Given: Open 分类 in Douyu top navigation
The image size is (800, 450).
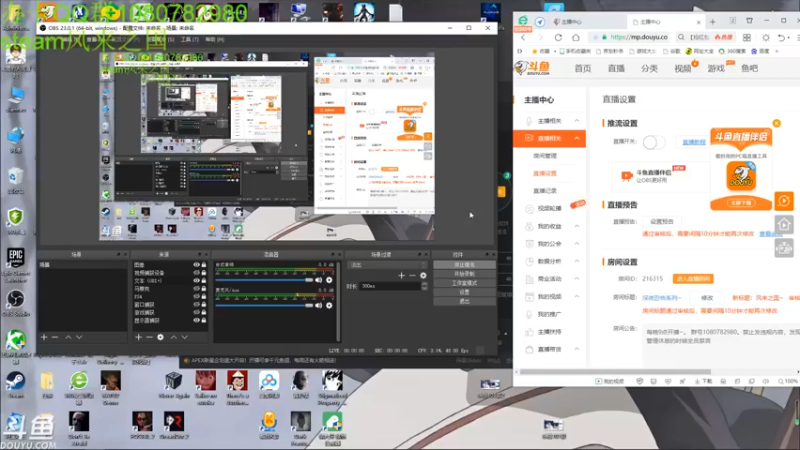Looking at the screenshot, I should (x=649, y=68).
